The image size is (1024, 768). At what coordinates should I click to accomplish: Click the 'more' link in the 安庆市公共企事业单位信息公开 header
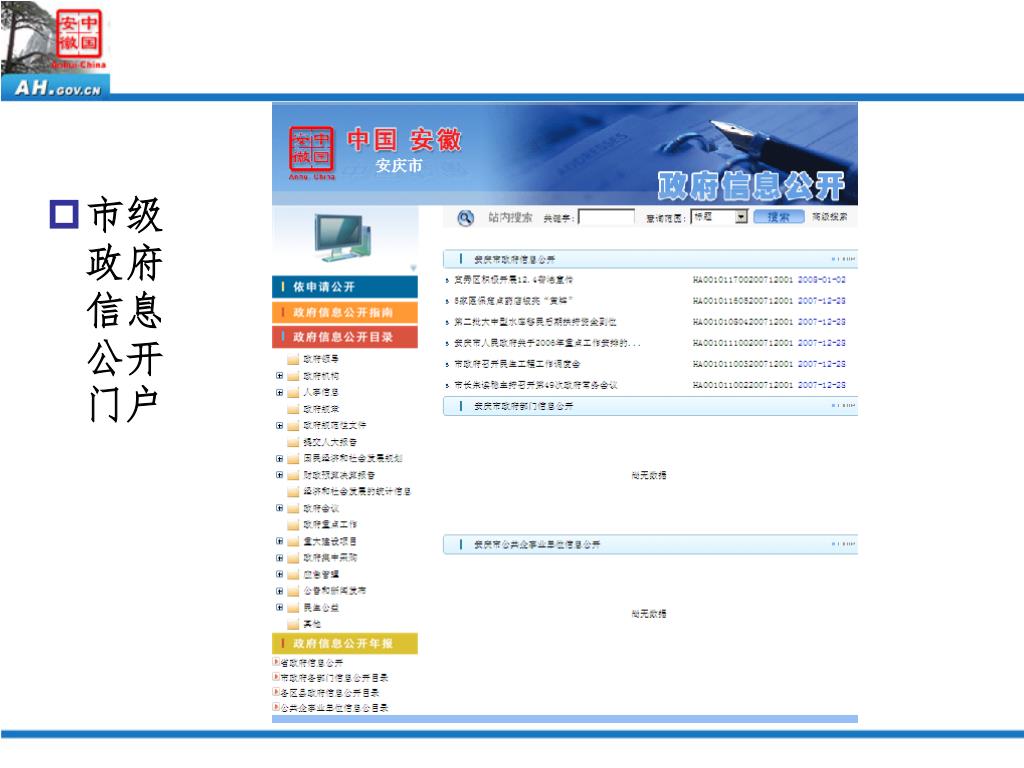click(x=843, y=544)
